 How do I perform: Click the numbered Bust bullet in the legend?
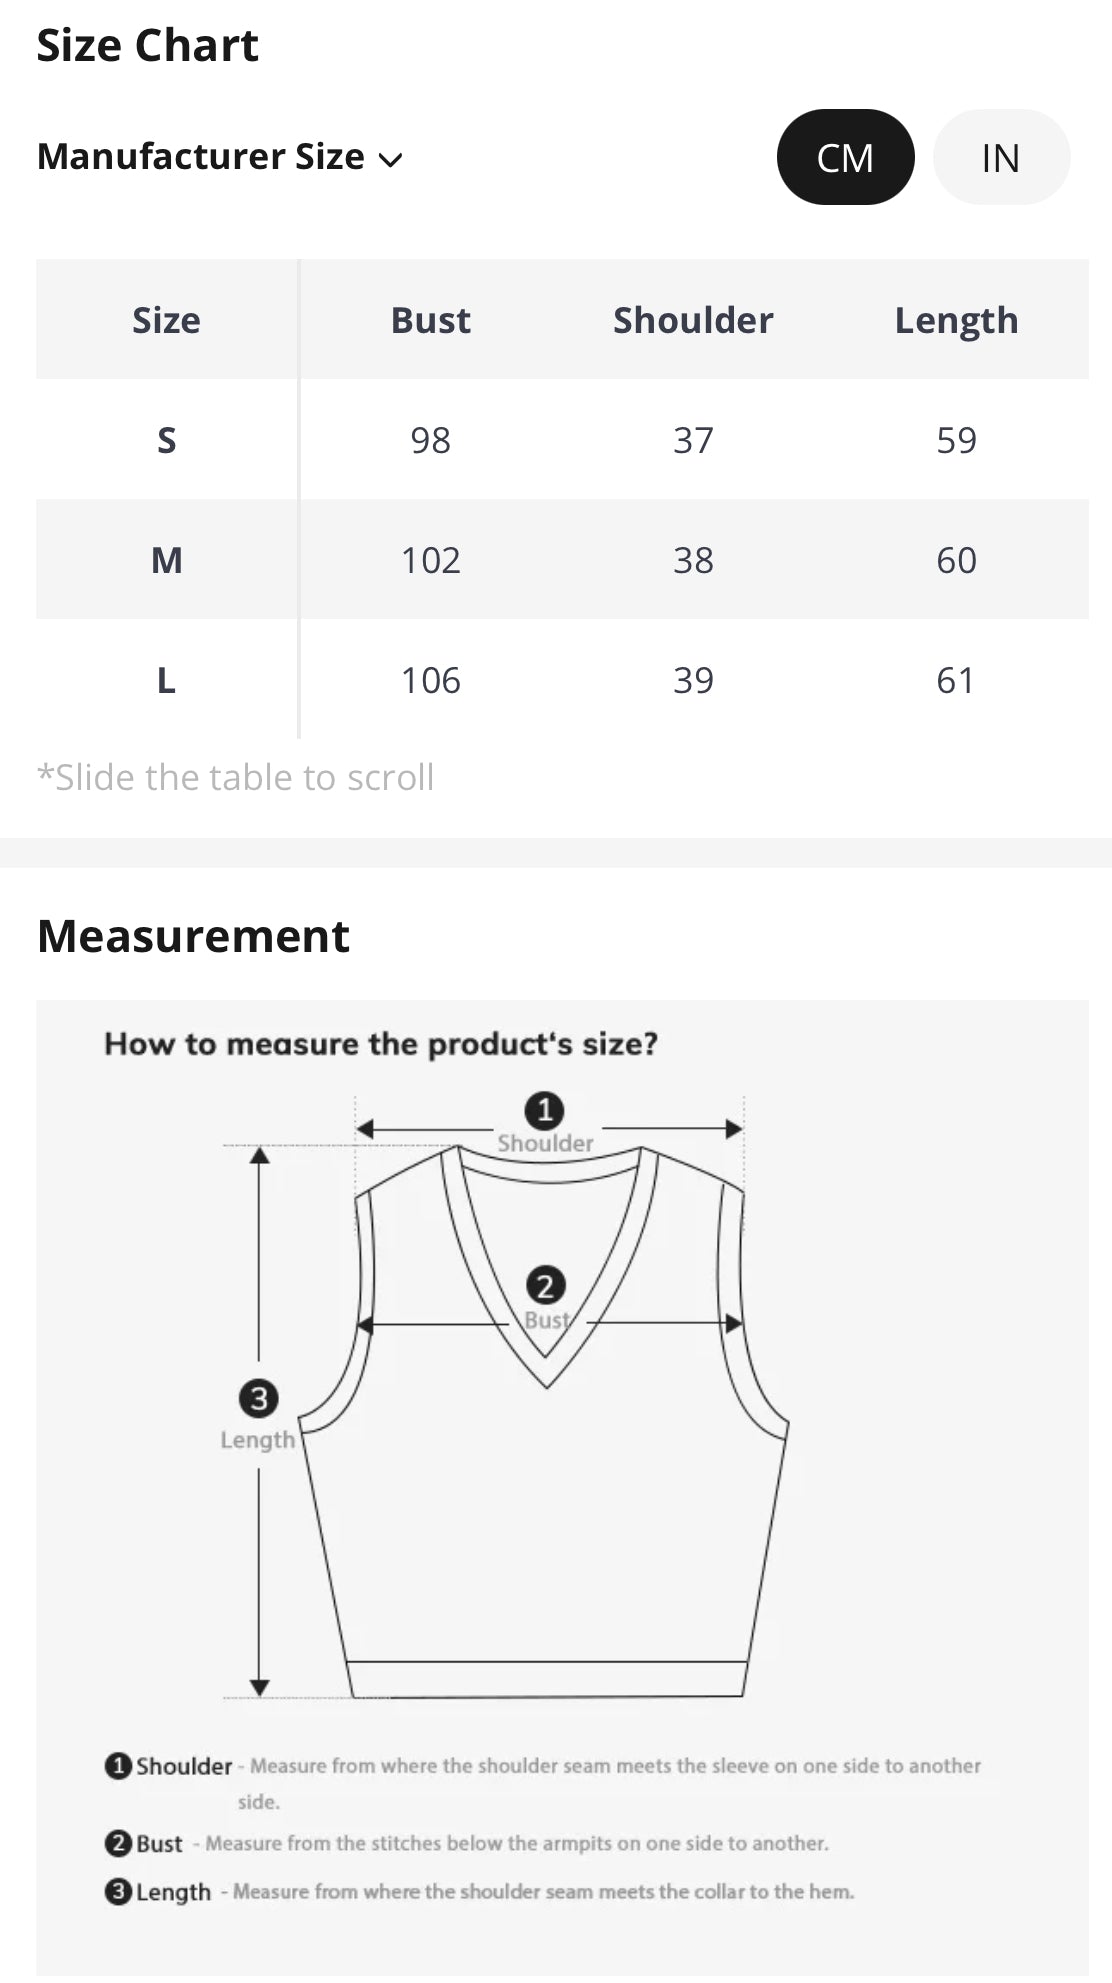(x=118, y=1843)
